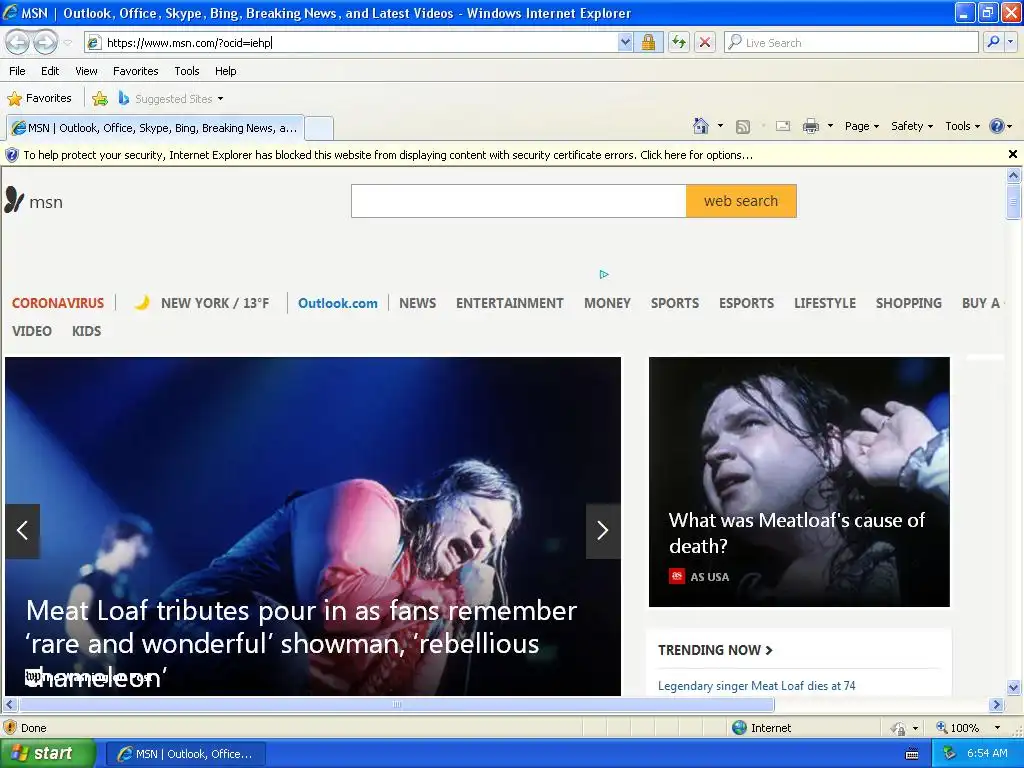1024x768 pixels.
Task: Open the CORONAVIRUS link
Action: pyautogui.click(x=57, y=303)
